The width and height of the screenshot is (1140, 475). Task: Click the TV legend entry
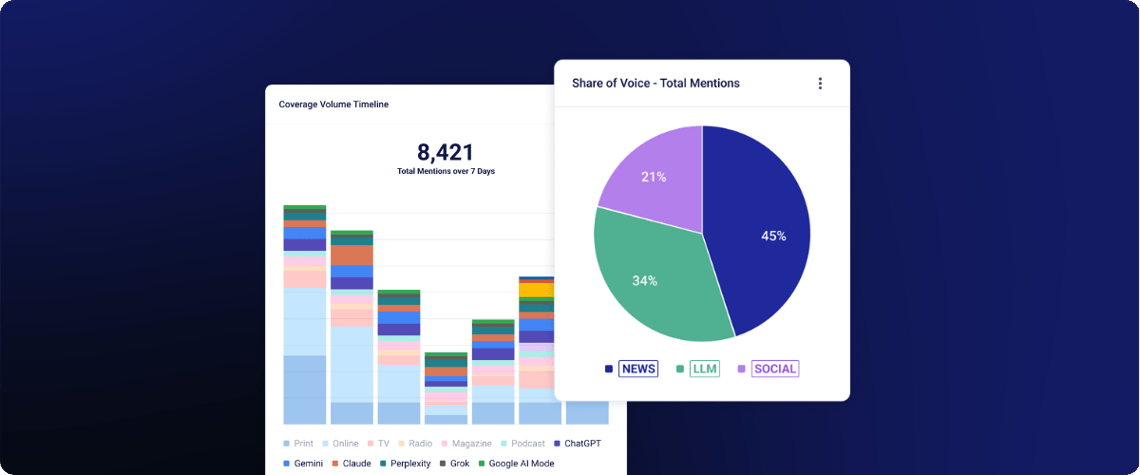(x=378, y=444)
